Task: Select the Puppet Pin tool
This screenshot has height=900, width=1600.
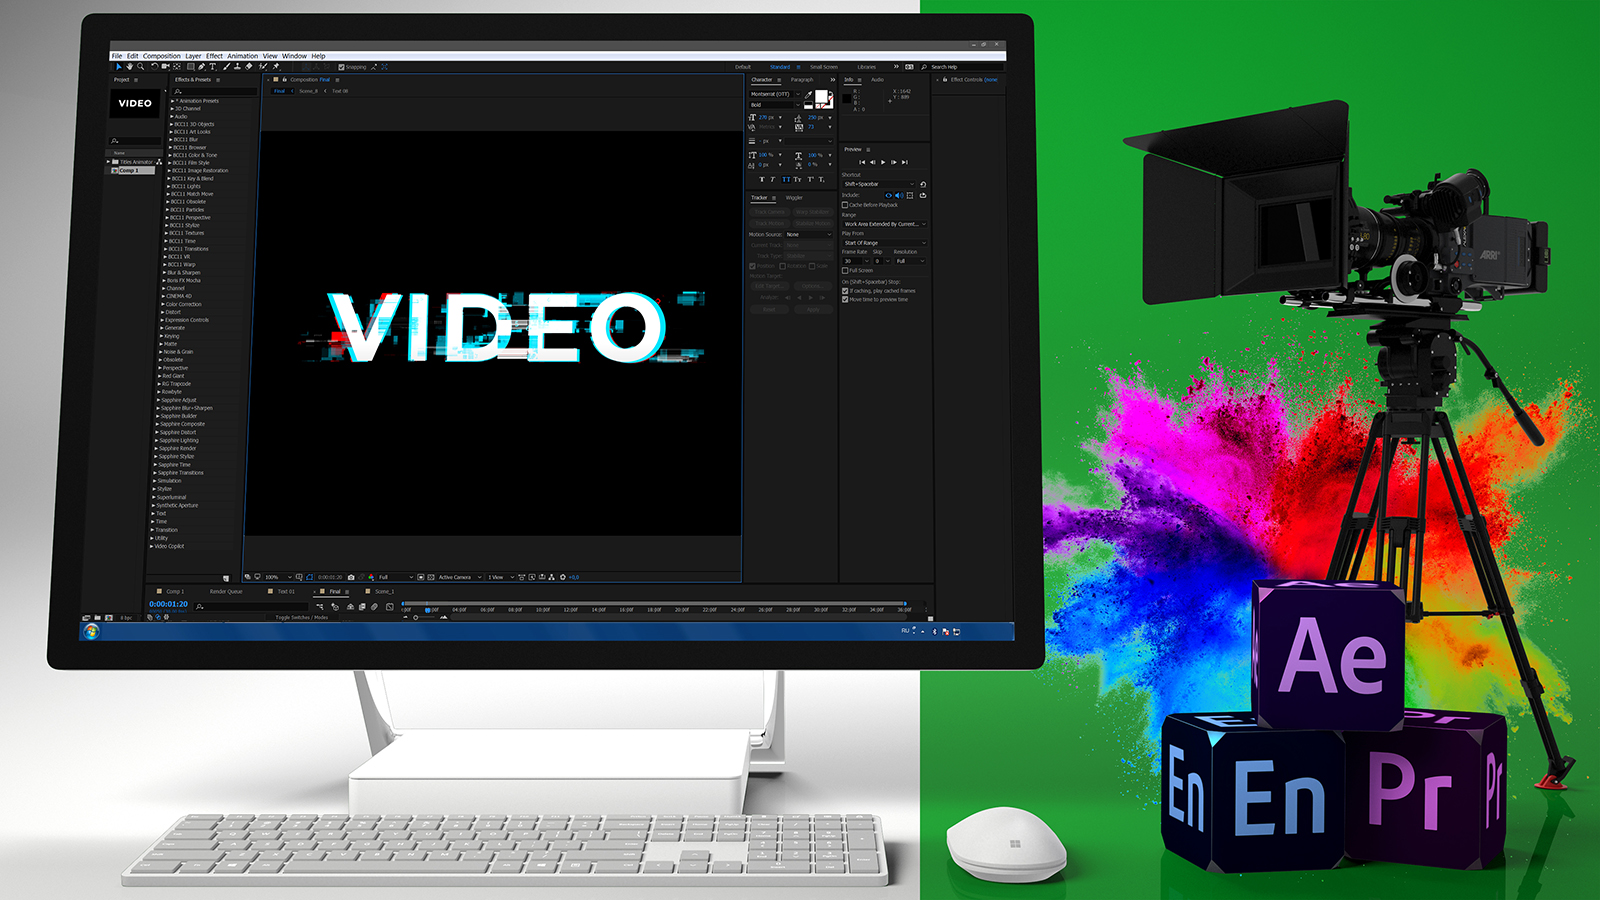Action: click(276, 67)
